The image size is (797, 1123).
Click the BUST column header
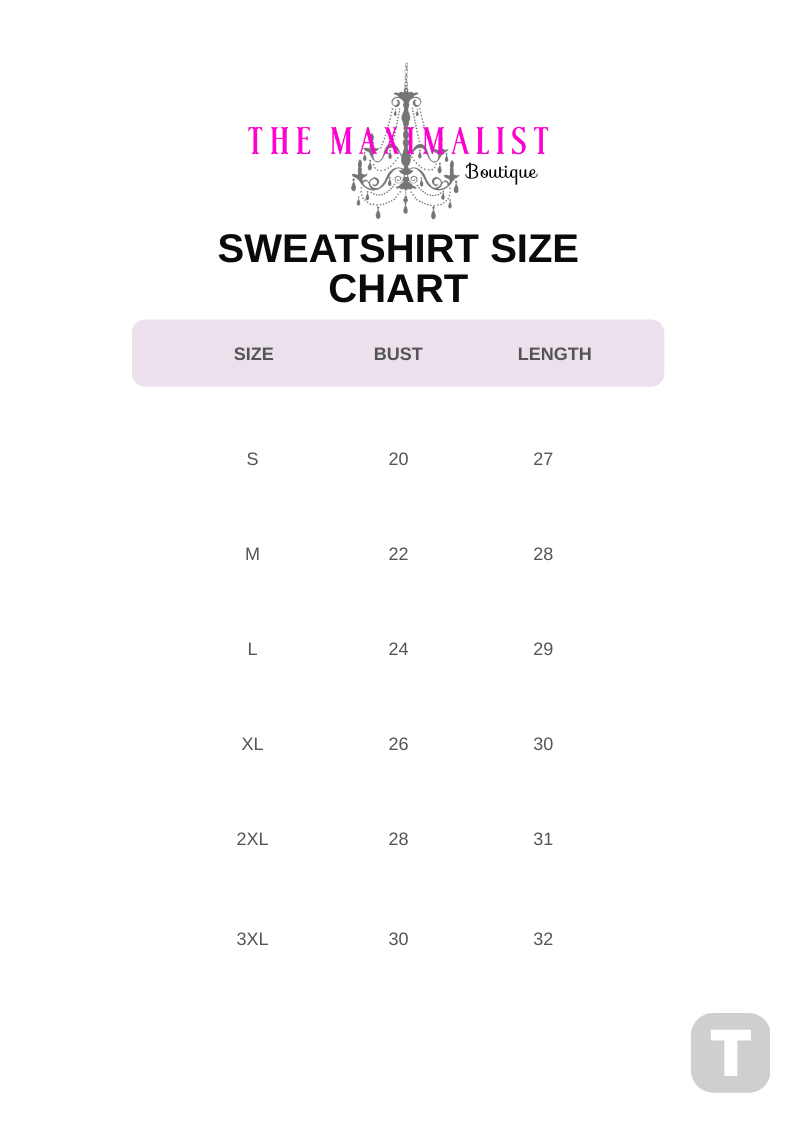[398, 354]
